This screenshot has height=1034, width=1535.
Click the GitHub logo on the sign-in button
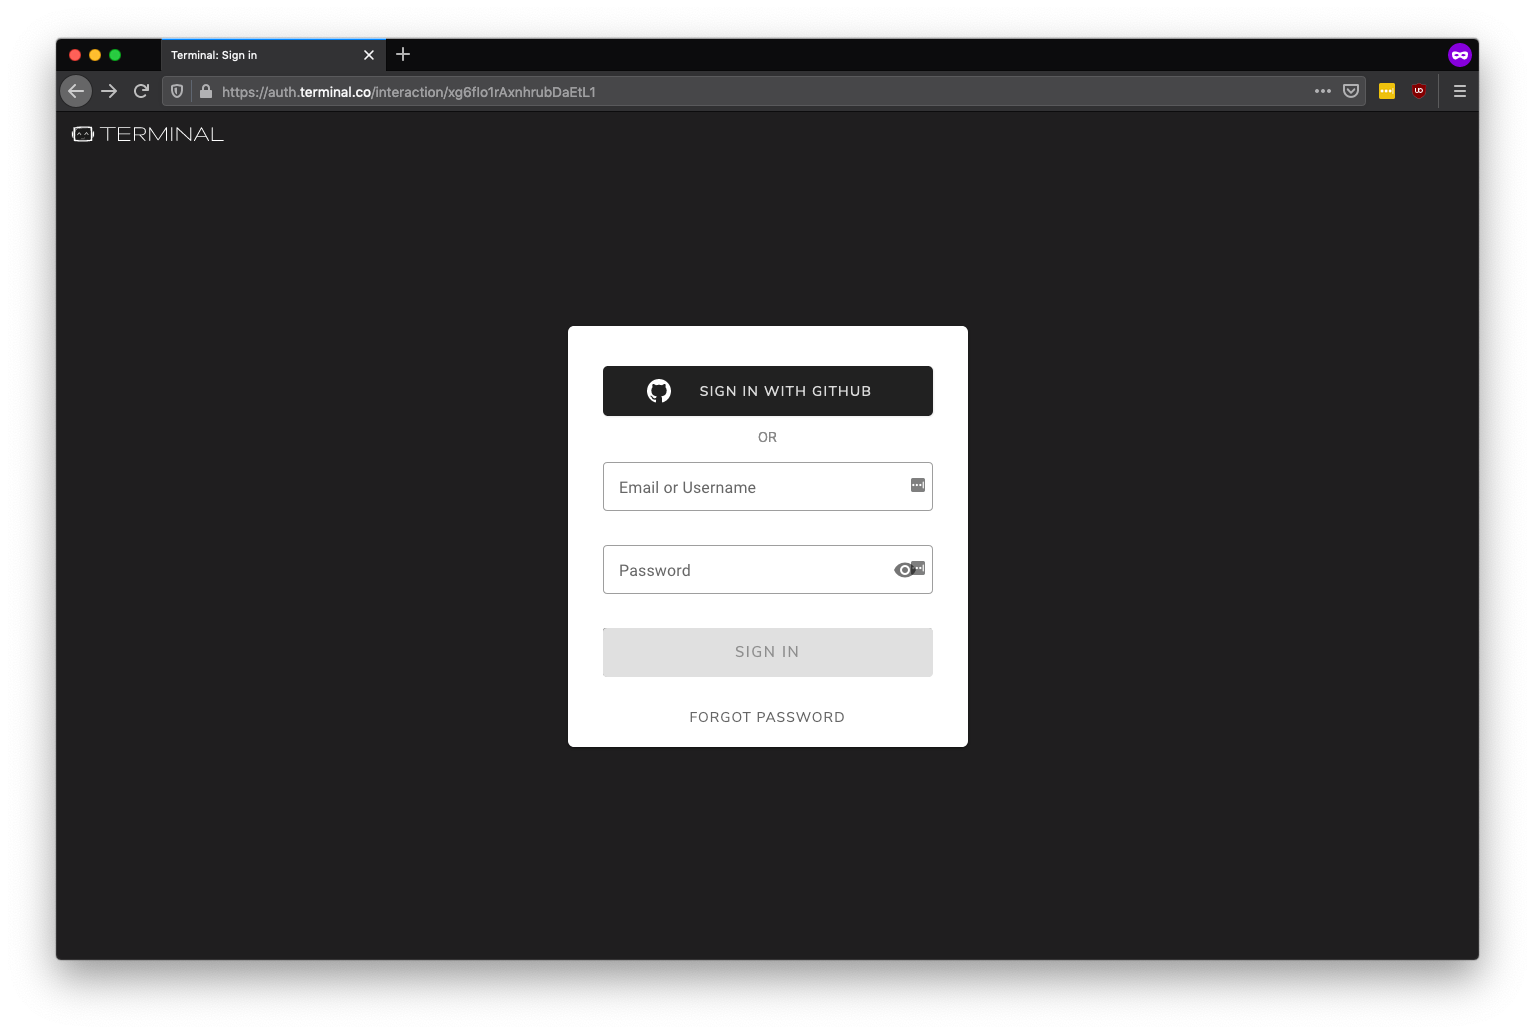pos(658,391)
